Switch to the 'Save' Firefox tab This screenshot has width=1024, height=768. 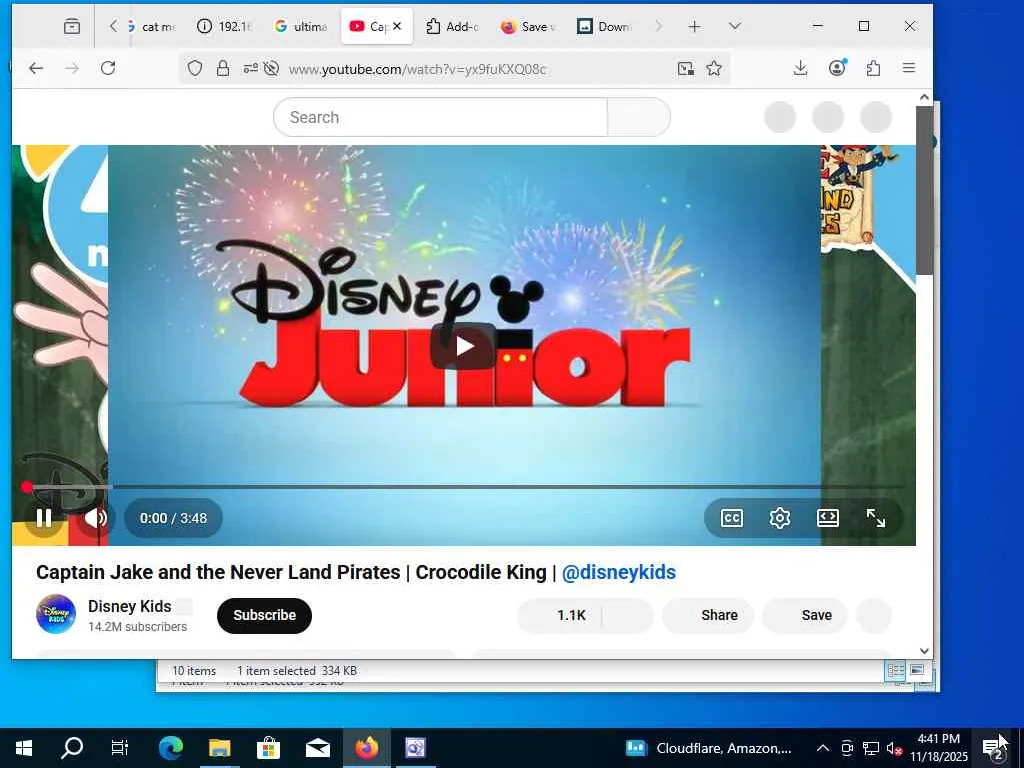click(528, 26)
